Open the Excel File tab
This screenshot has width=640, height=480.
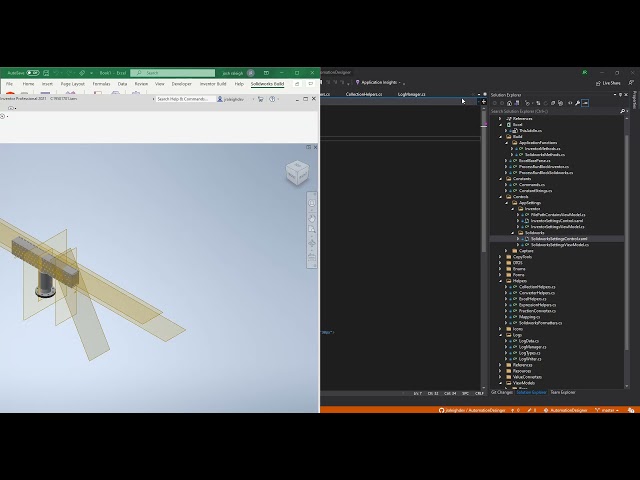tap(9, 84)
